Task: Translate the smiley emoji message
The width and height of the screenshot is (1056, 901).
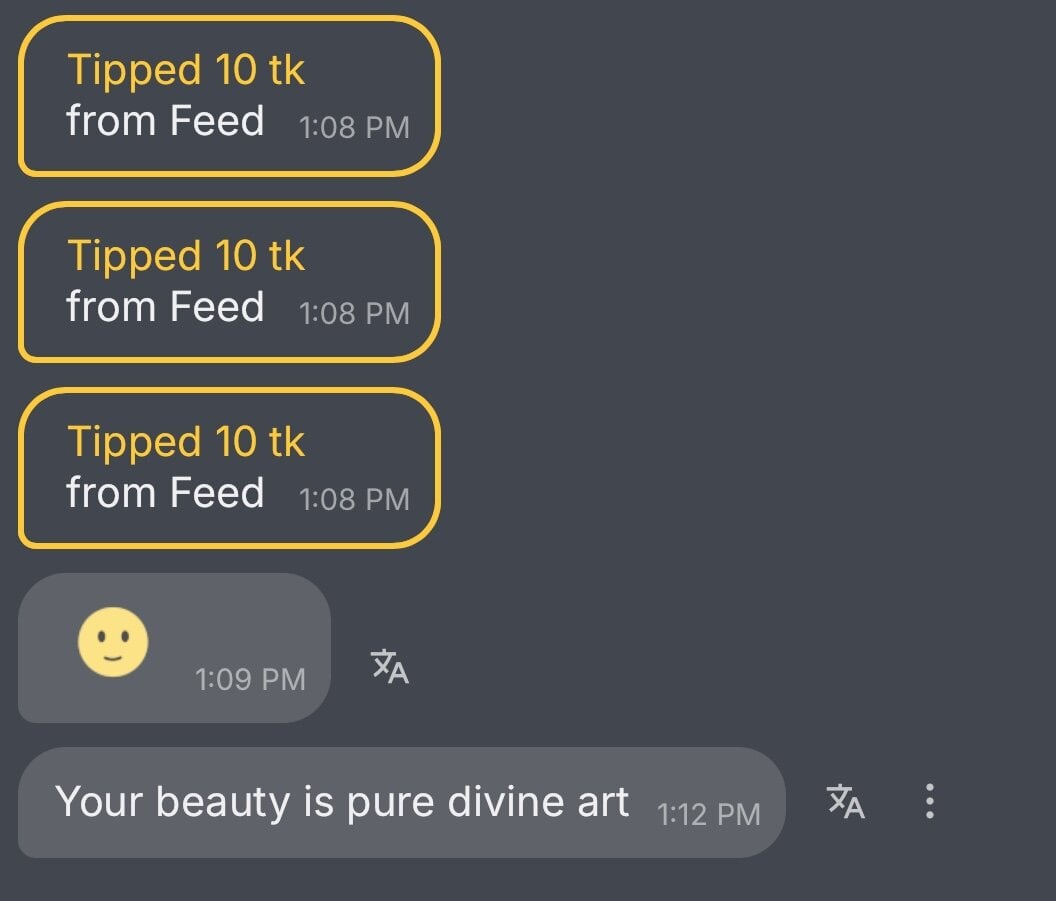Action: point(390,666)
